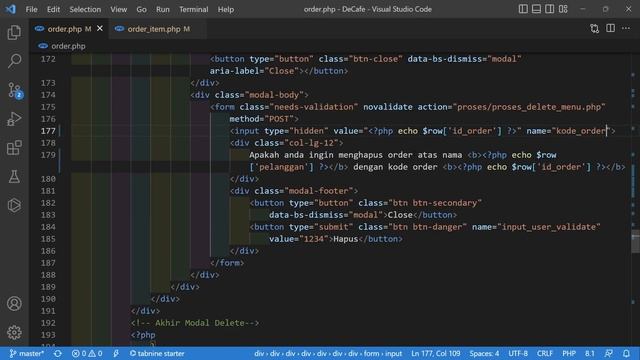Click the 'Akhir Modal Delete' comment
Screen dimensions: 640x360
(200, 323)
